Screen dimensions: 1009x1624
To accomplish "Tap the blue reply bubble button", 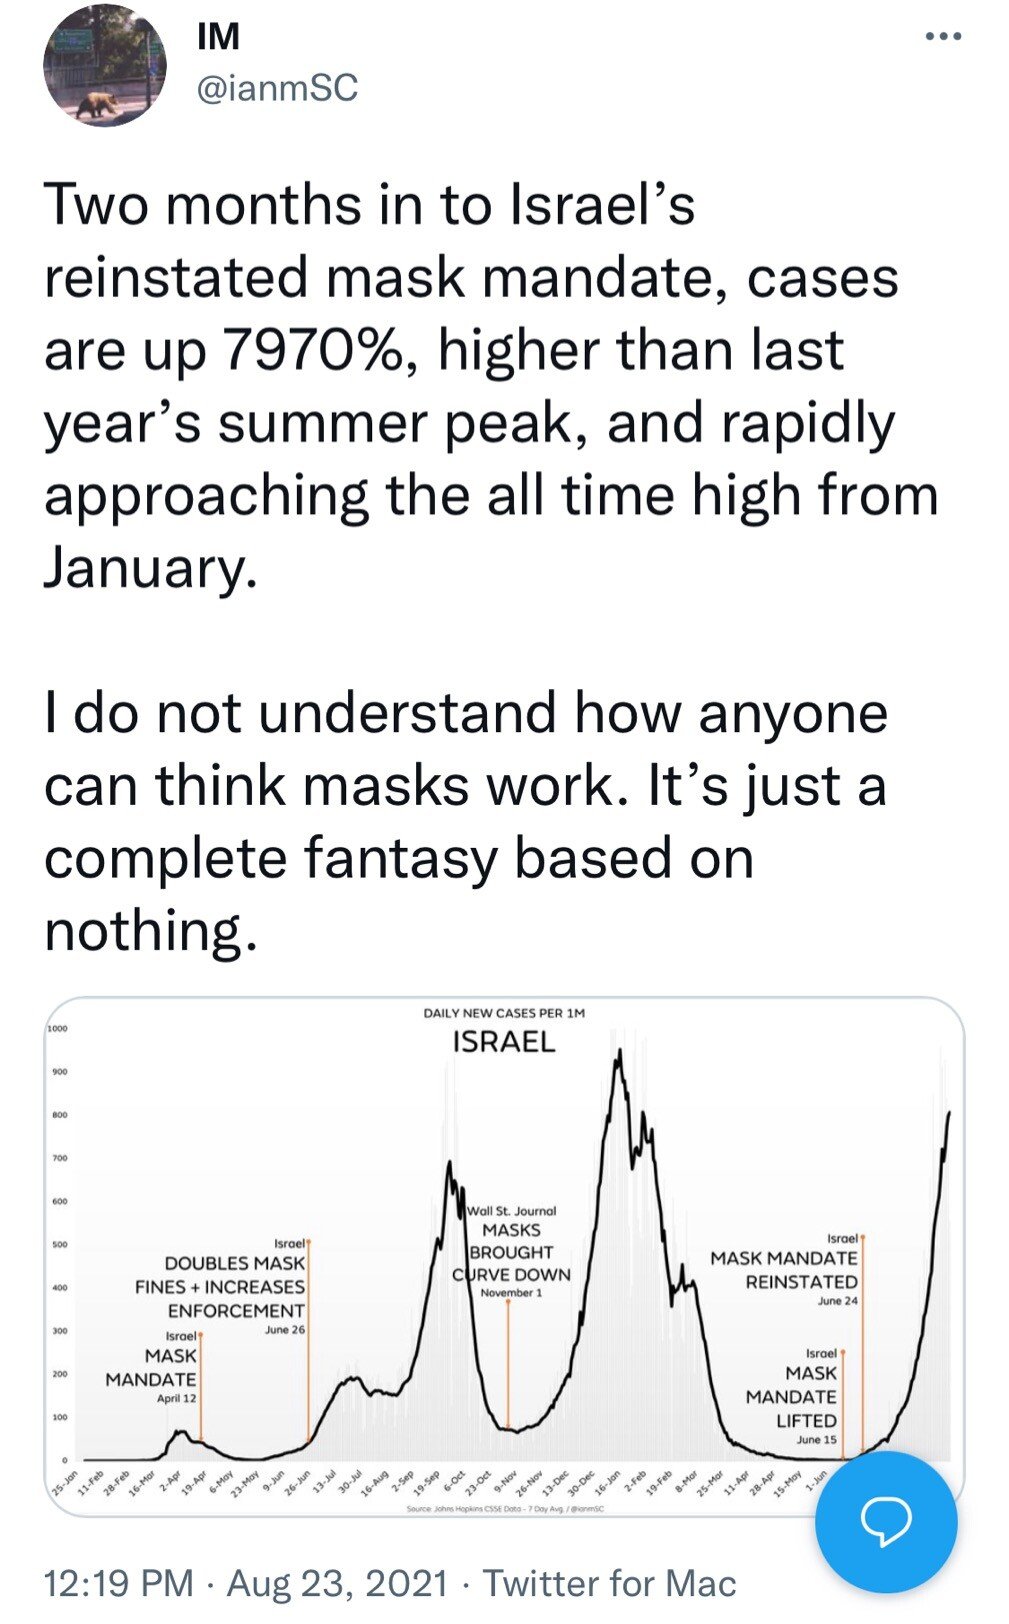I will point(886,1521).
